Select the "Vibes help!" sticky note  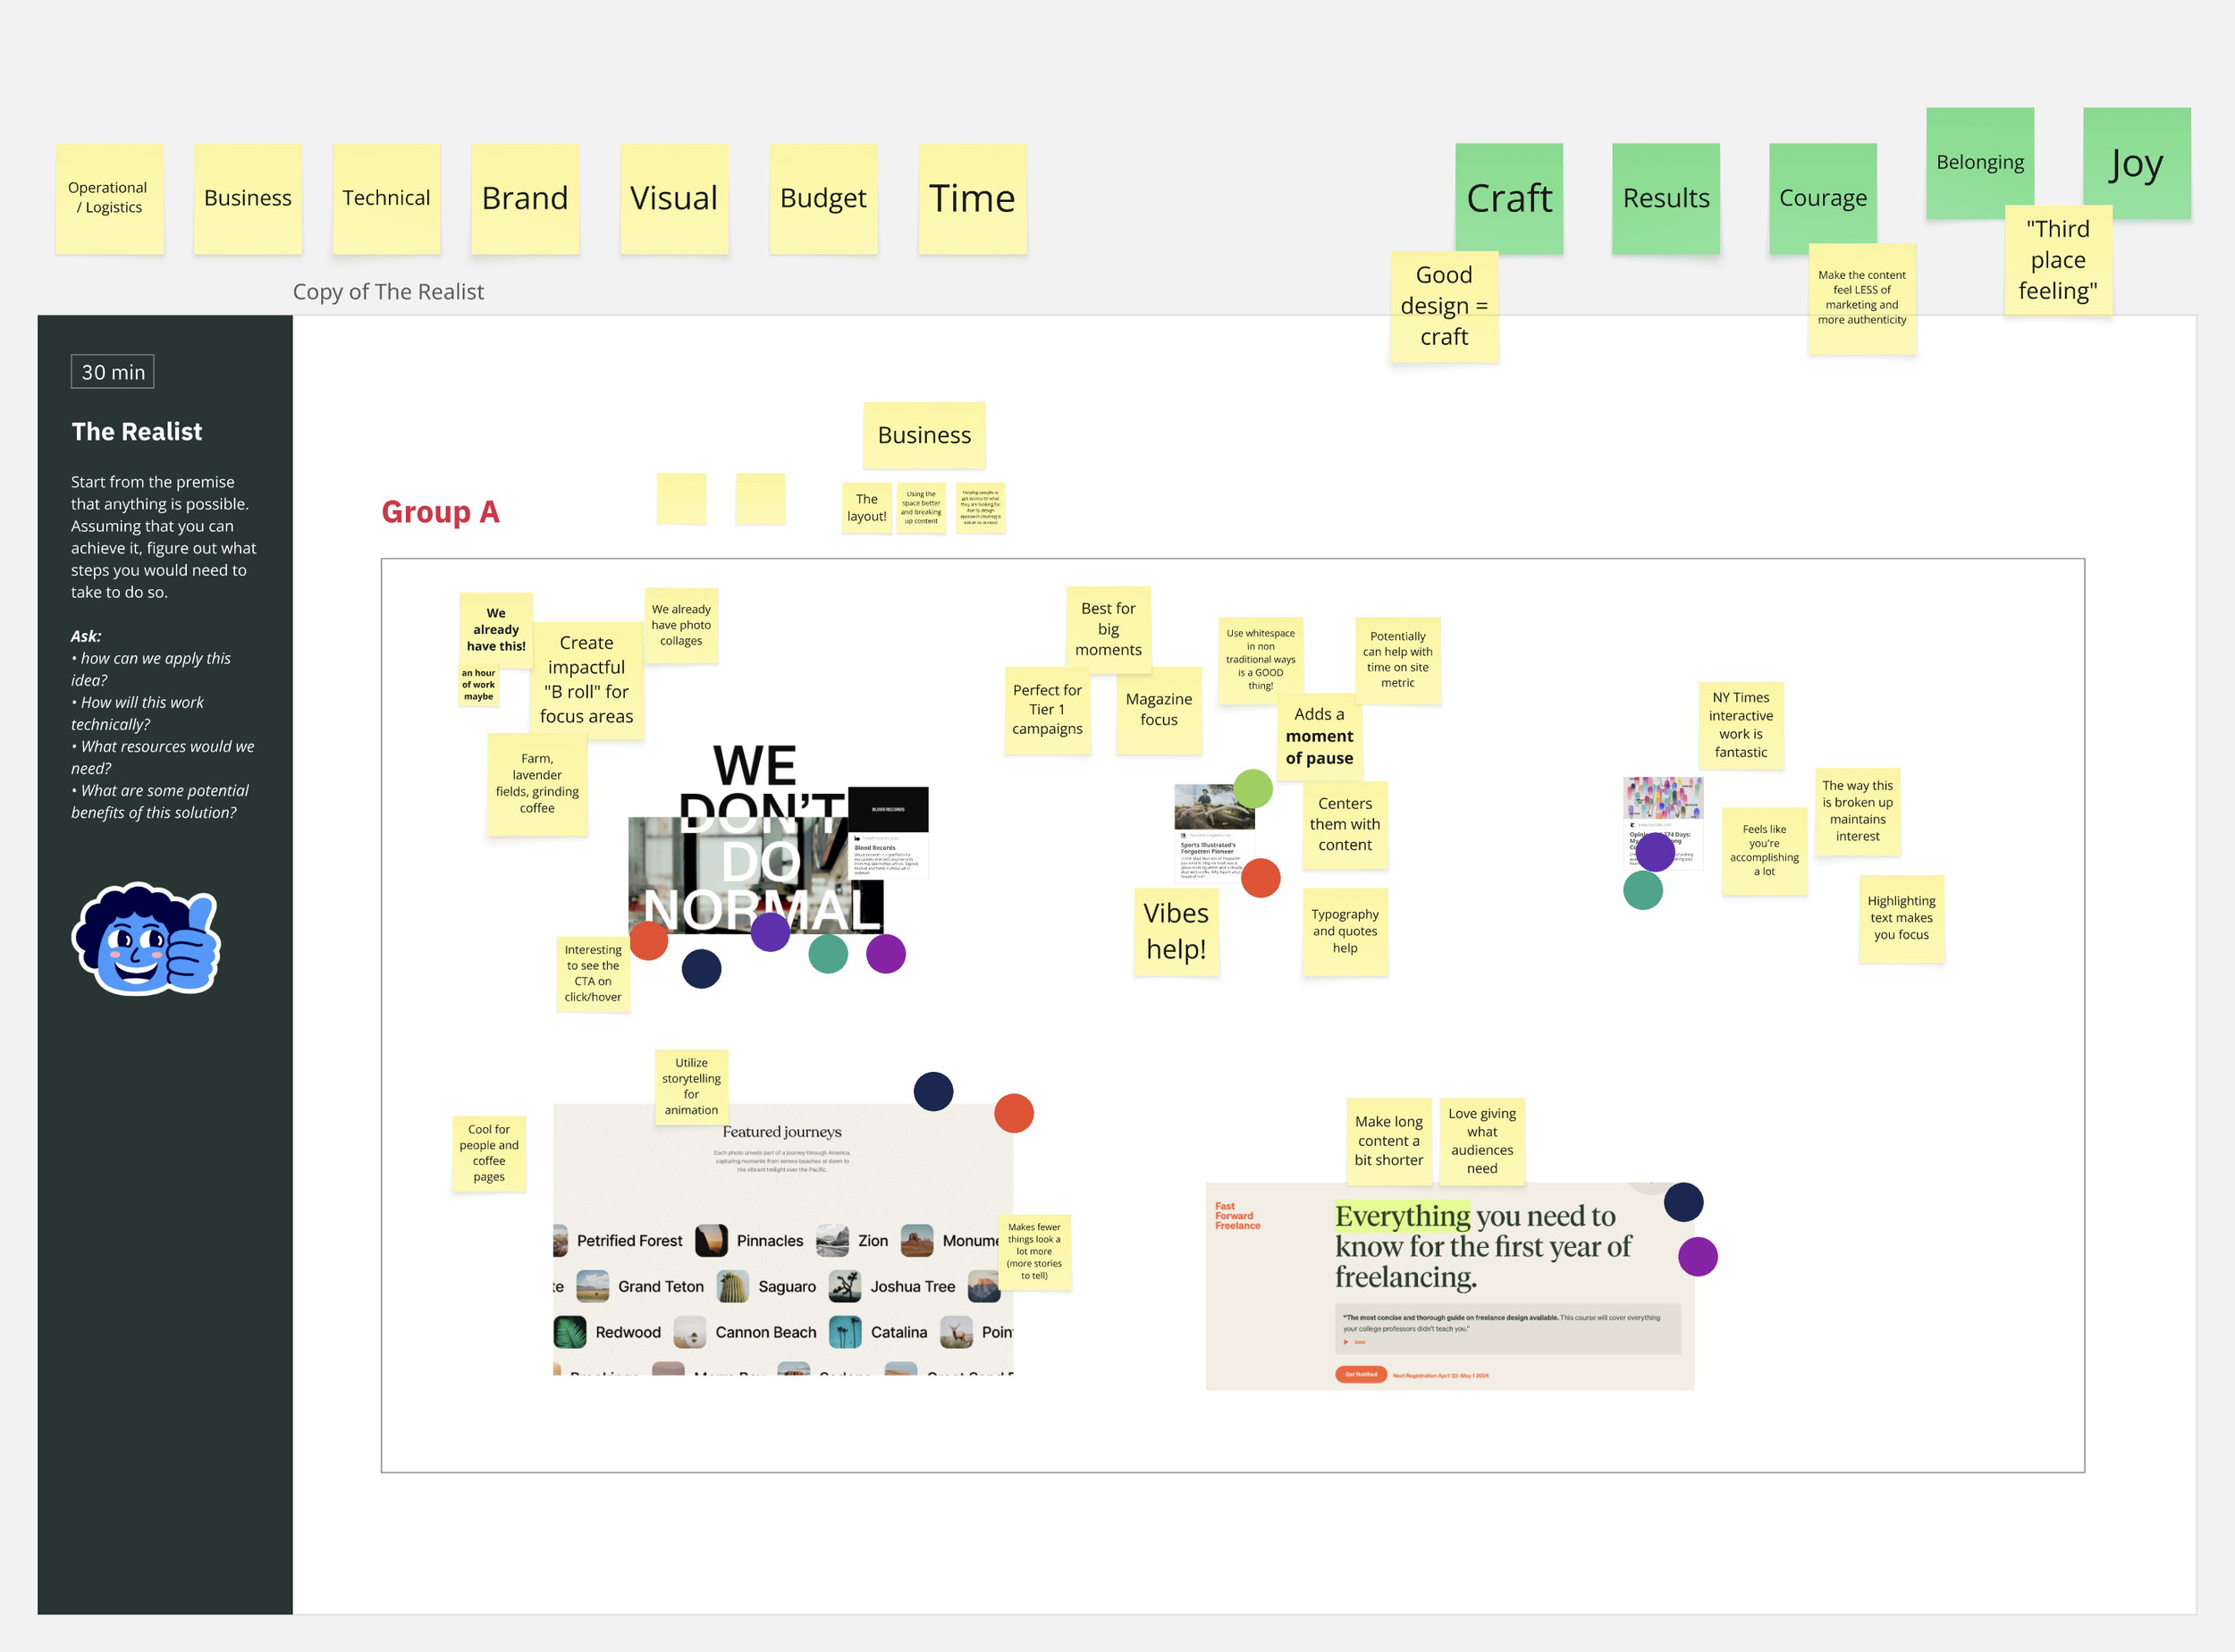[x=1176, y=931]
